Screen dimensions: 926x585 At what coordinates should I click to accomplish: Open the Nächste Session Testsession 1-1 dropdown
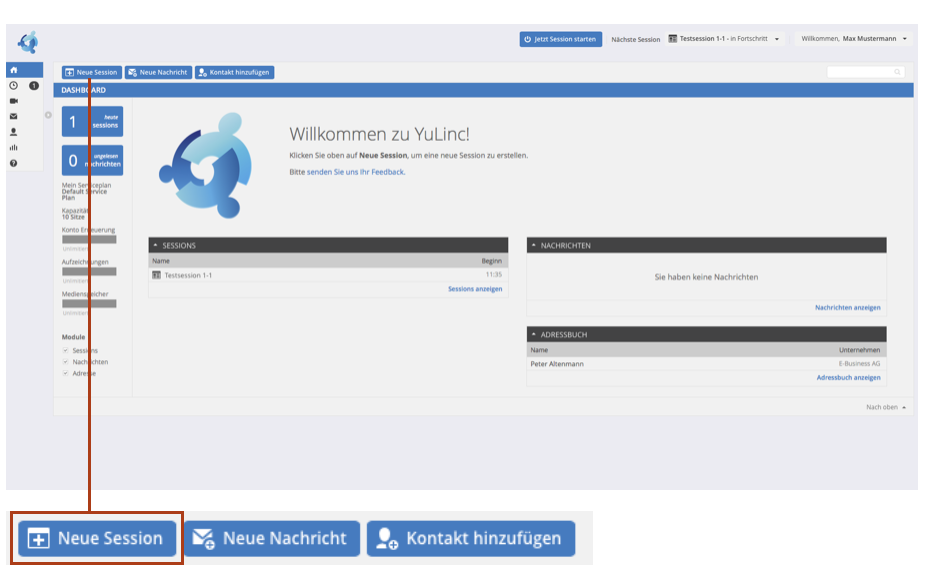coord(724,39)
